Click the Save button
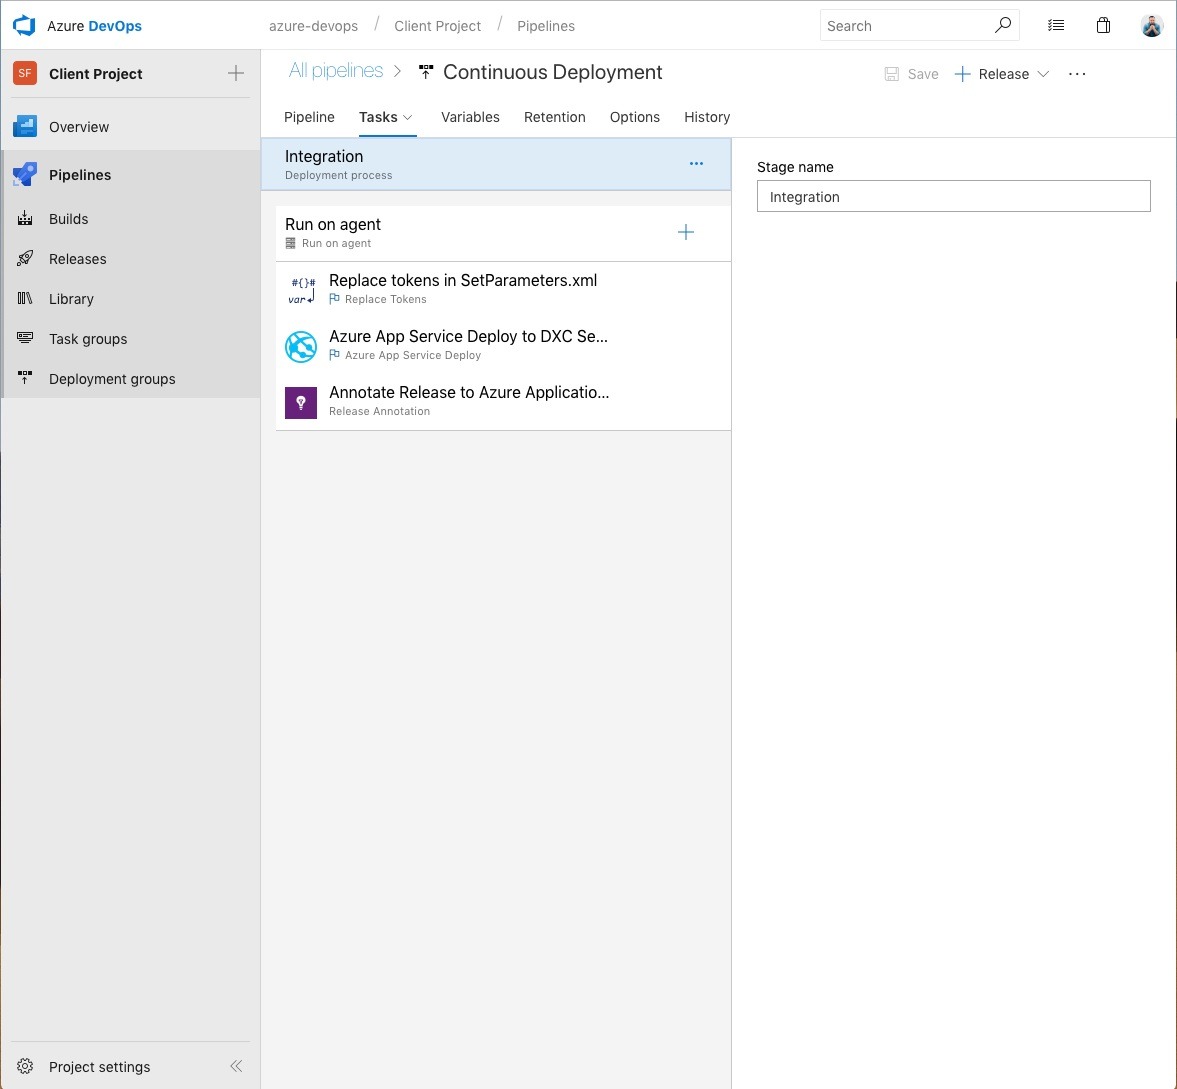The height and width of the screenshot is (1089, 1177). point(912,74)
